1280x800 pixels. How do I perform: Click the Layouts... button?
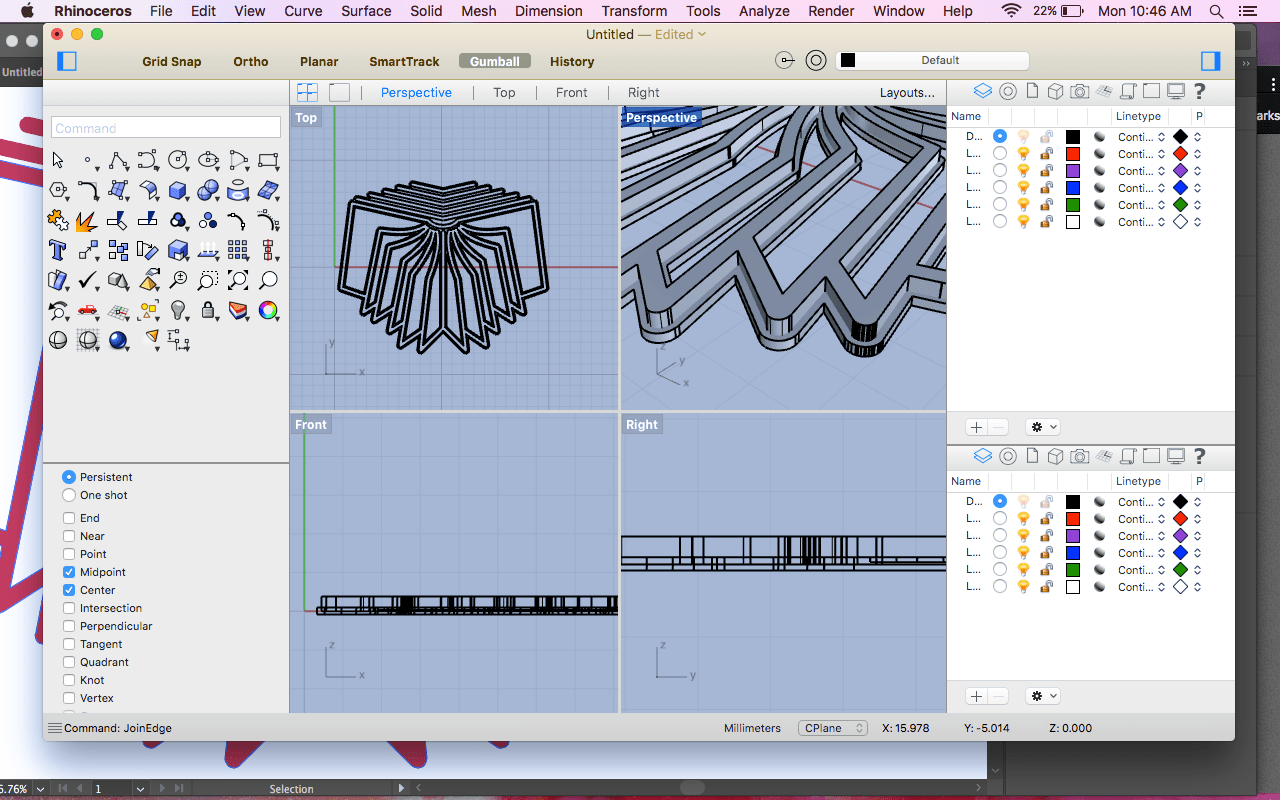[906, 92]
